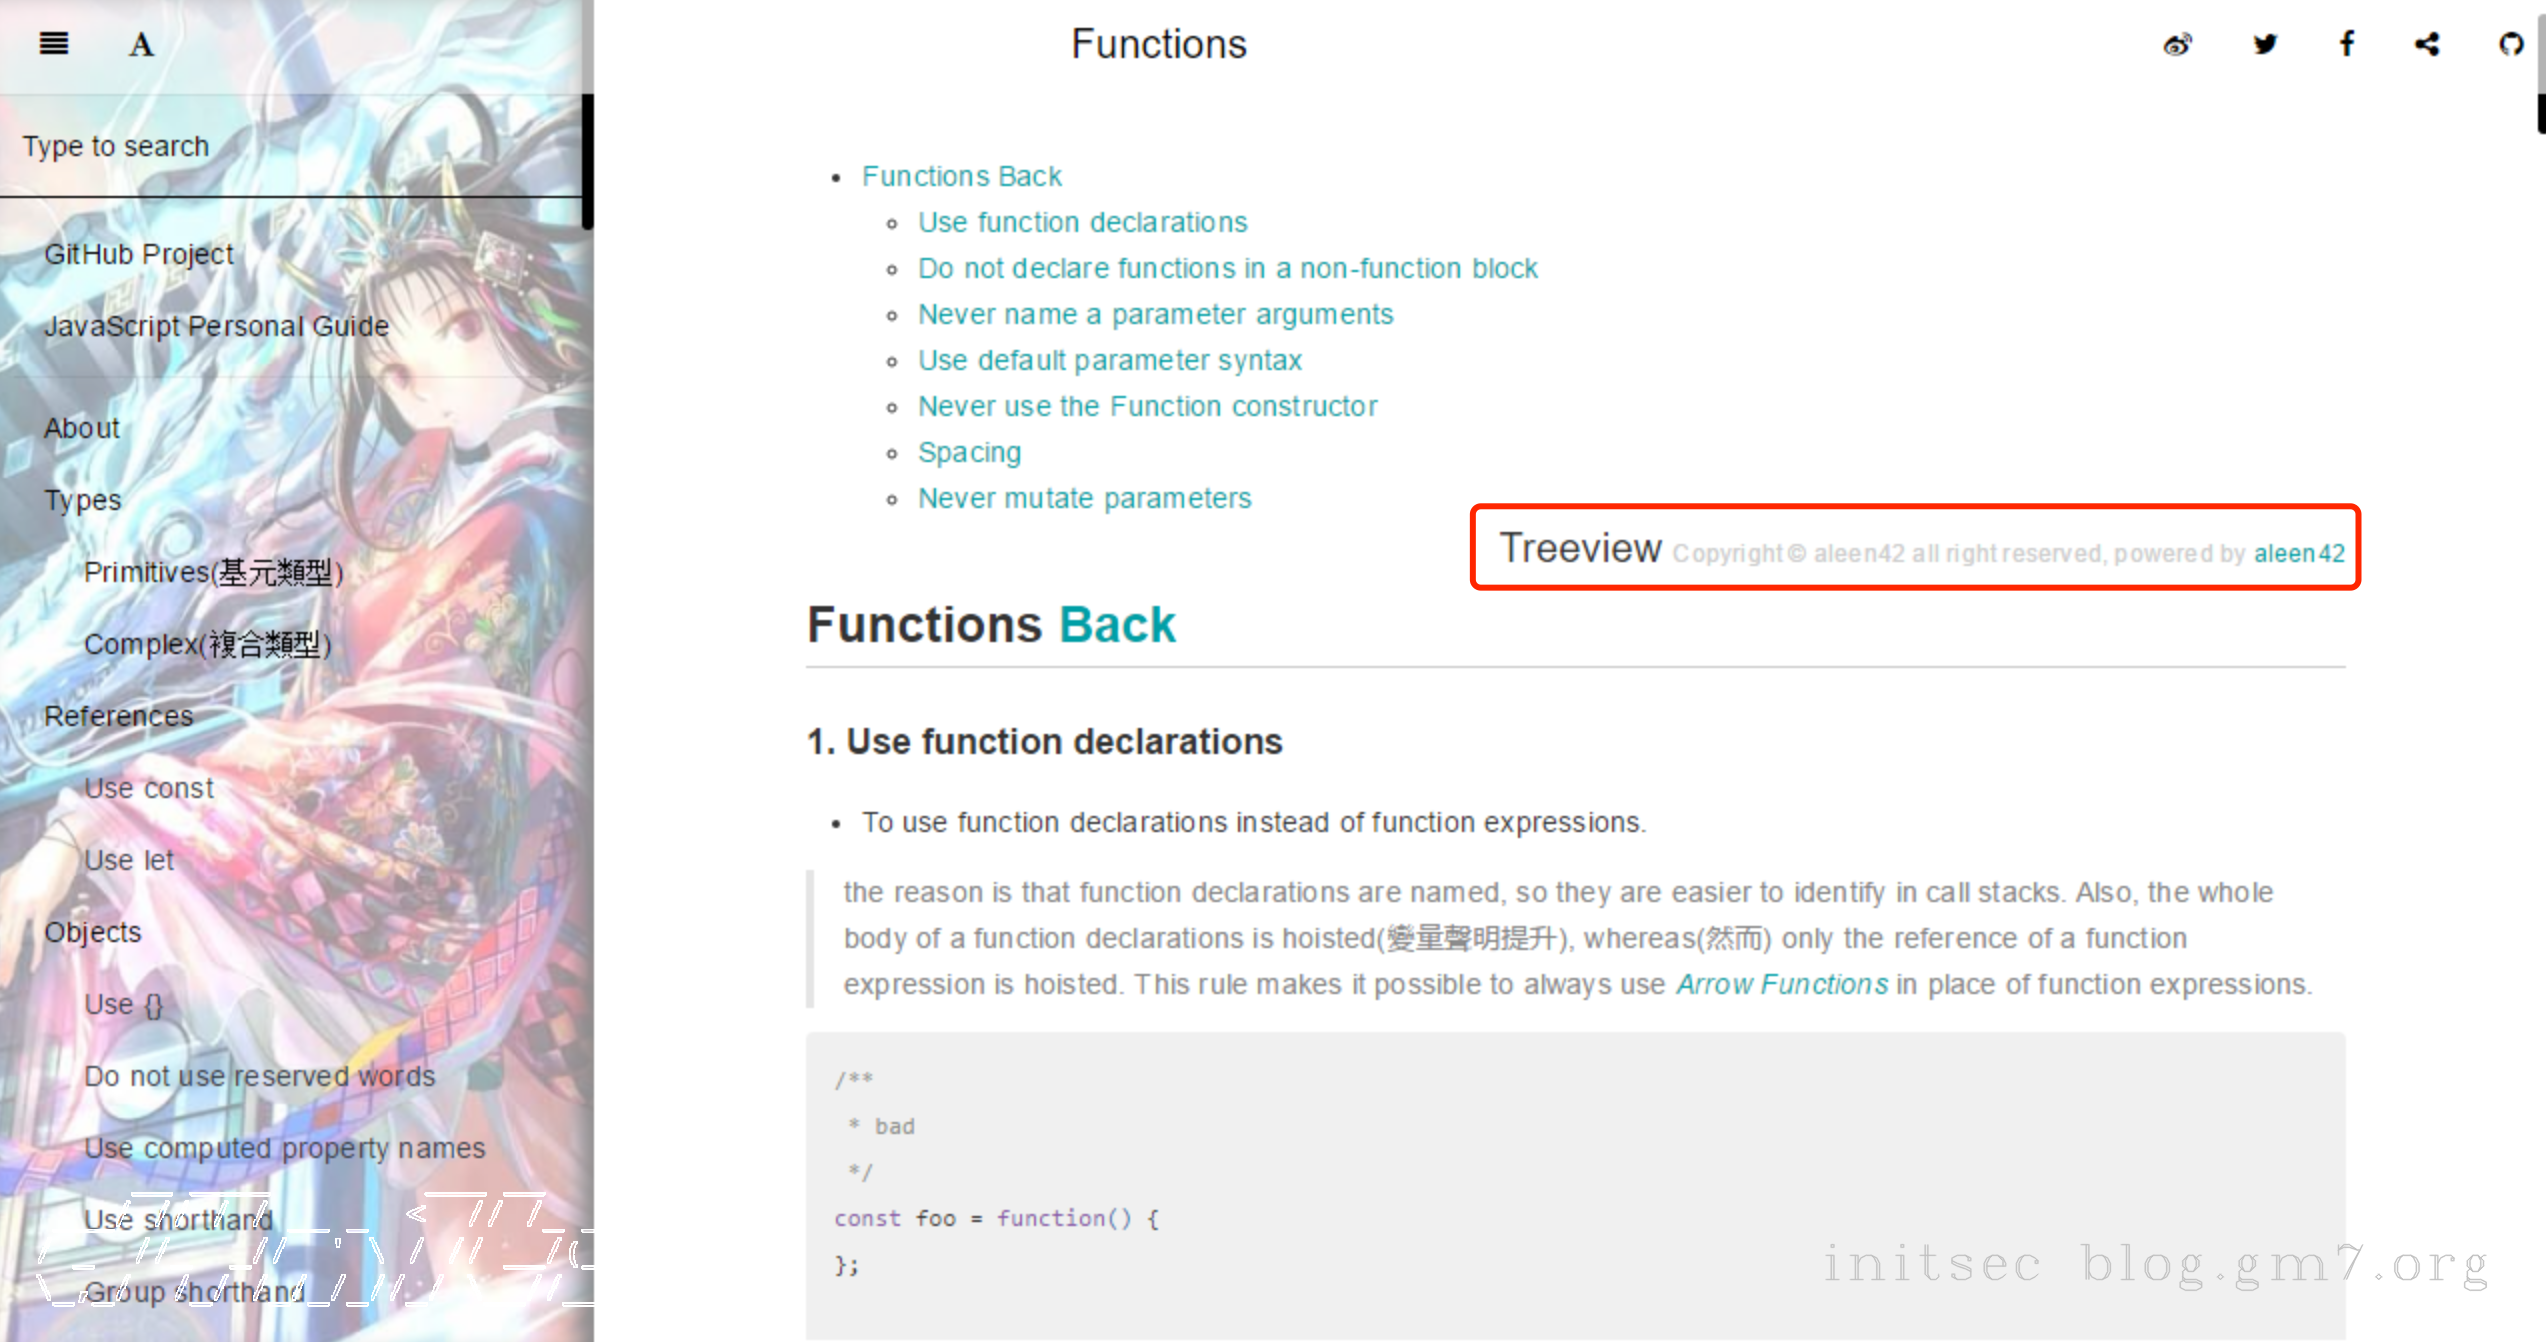
Task: Go to Use const section
Action: (149, 788)
